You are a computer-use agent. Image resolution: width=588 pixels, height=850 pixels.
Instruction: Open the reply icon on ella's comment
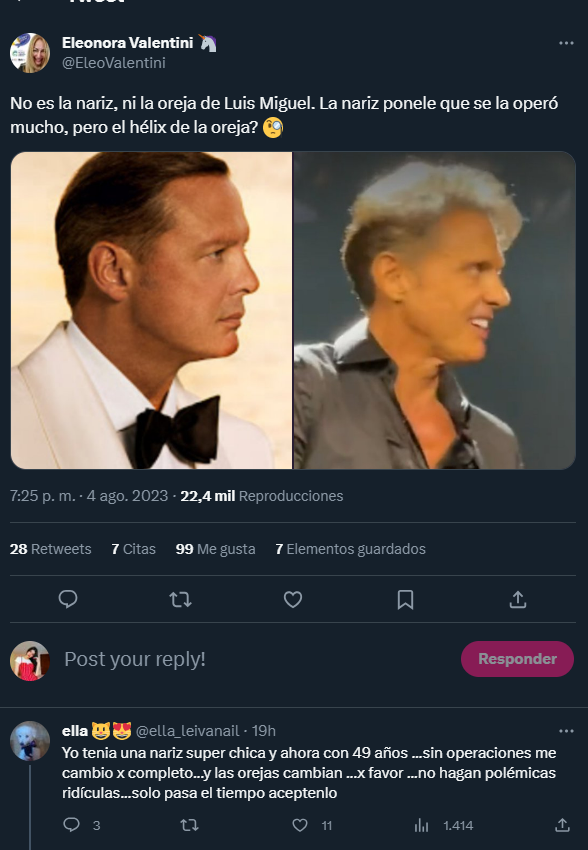coord(69,825)
